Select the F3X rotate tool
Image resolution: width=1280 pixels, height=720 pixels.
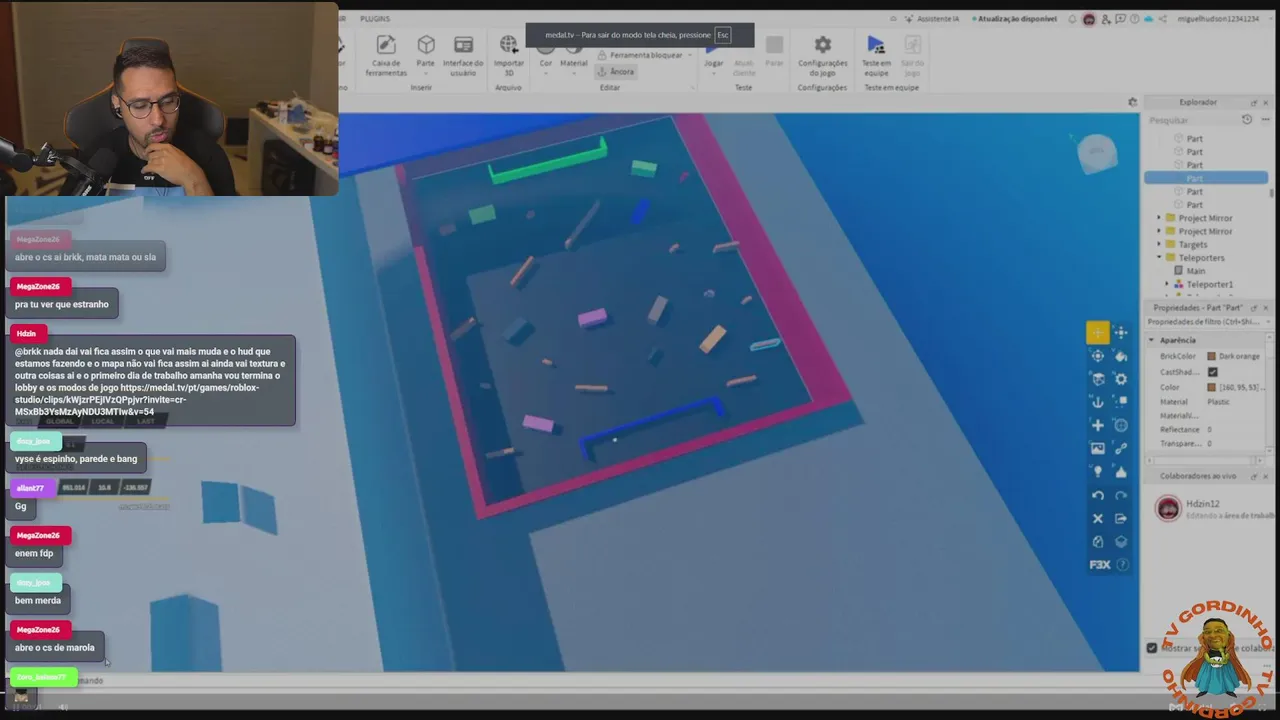[1098, 356]
